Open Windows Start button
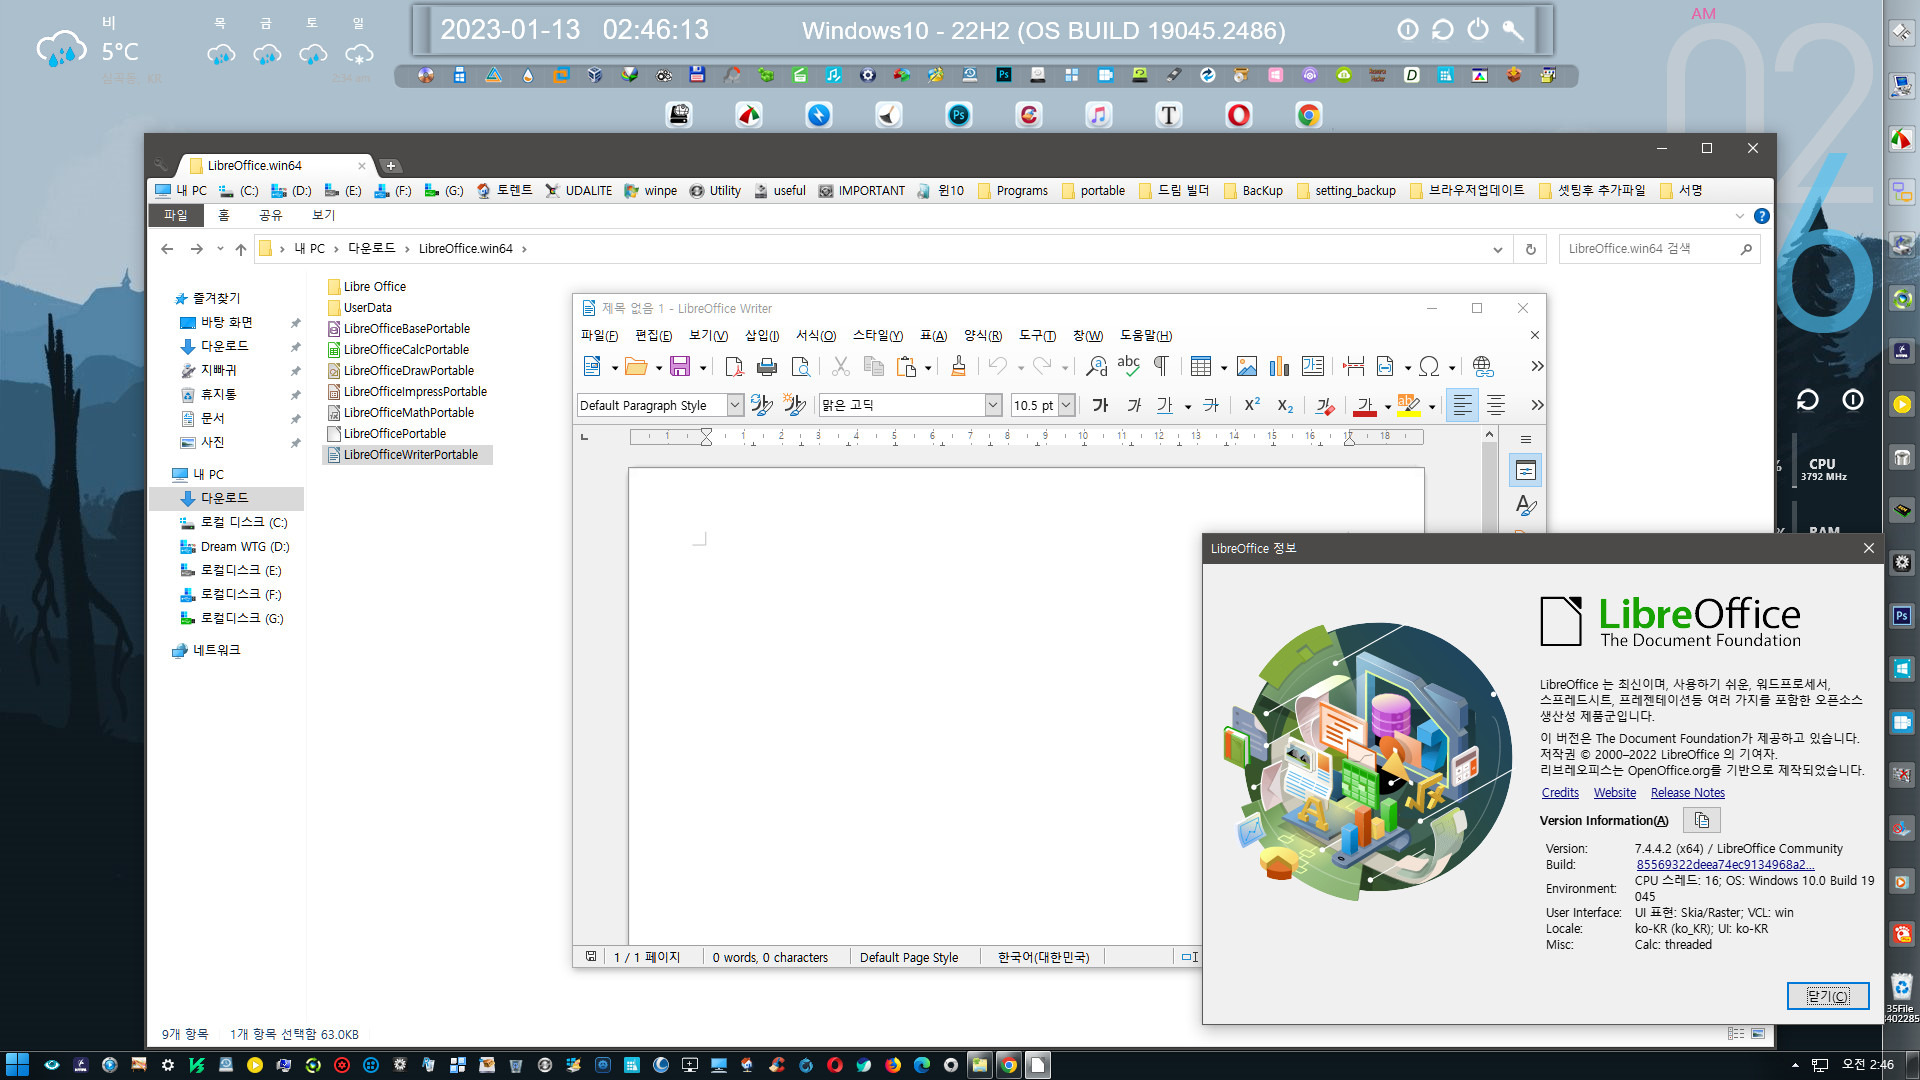This screenshot has width=1920, height=1080. pyautogui.click(x=17, y=1065)
